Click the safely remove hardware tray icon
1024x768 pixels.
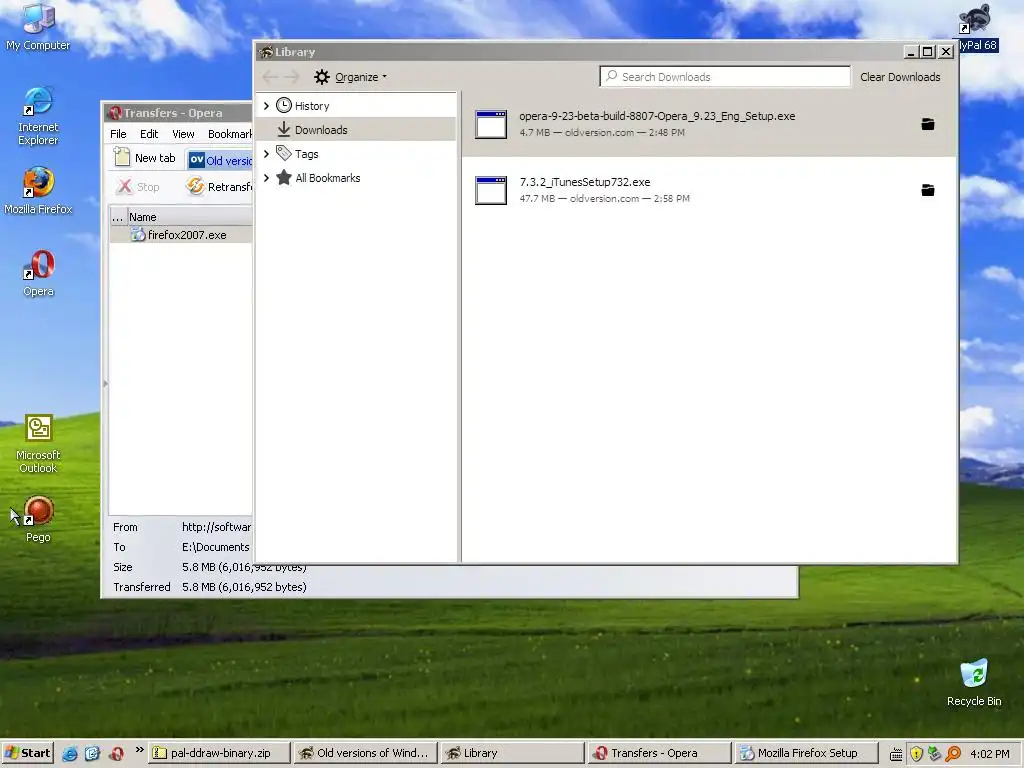pos(935,754)
